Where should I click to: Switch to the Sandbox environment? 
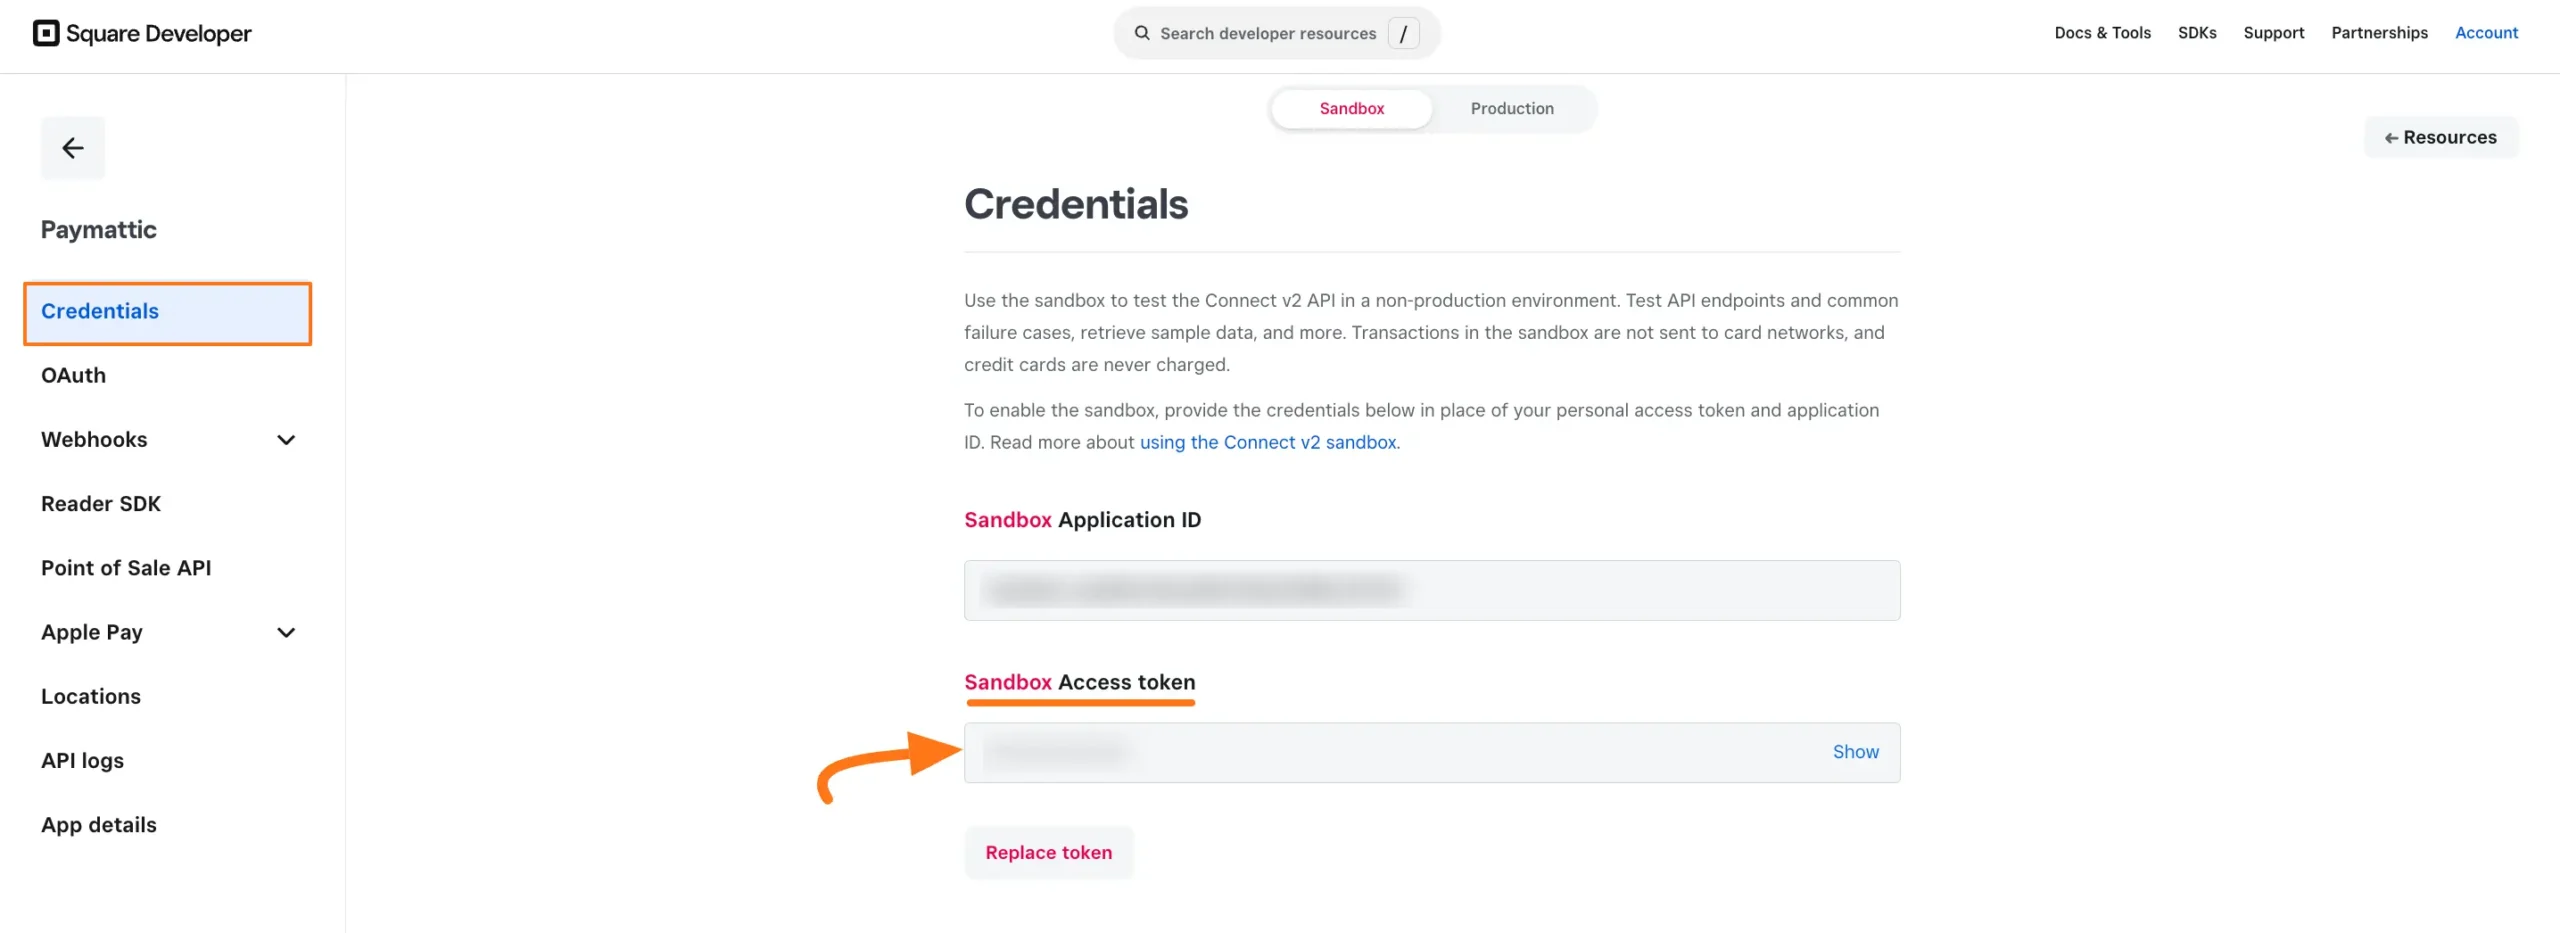point(1350,108)
